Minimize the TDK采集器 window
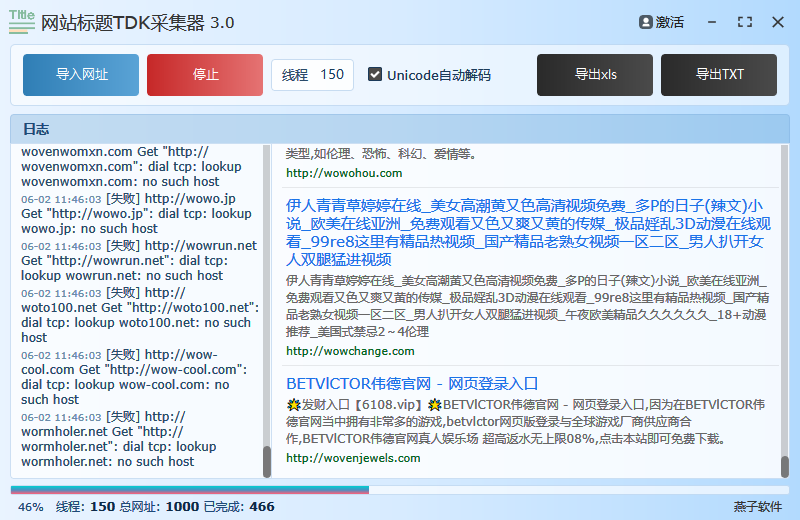Viewport: 800px width, 520px height. point(712,22)
